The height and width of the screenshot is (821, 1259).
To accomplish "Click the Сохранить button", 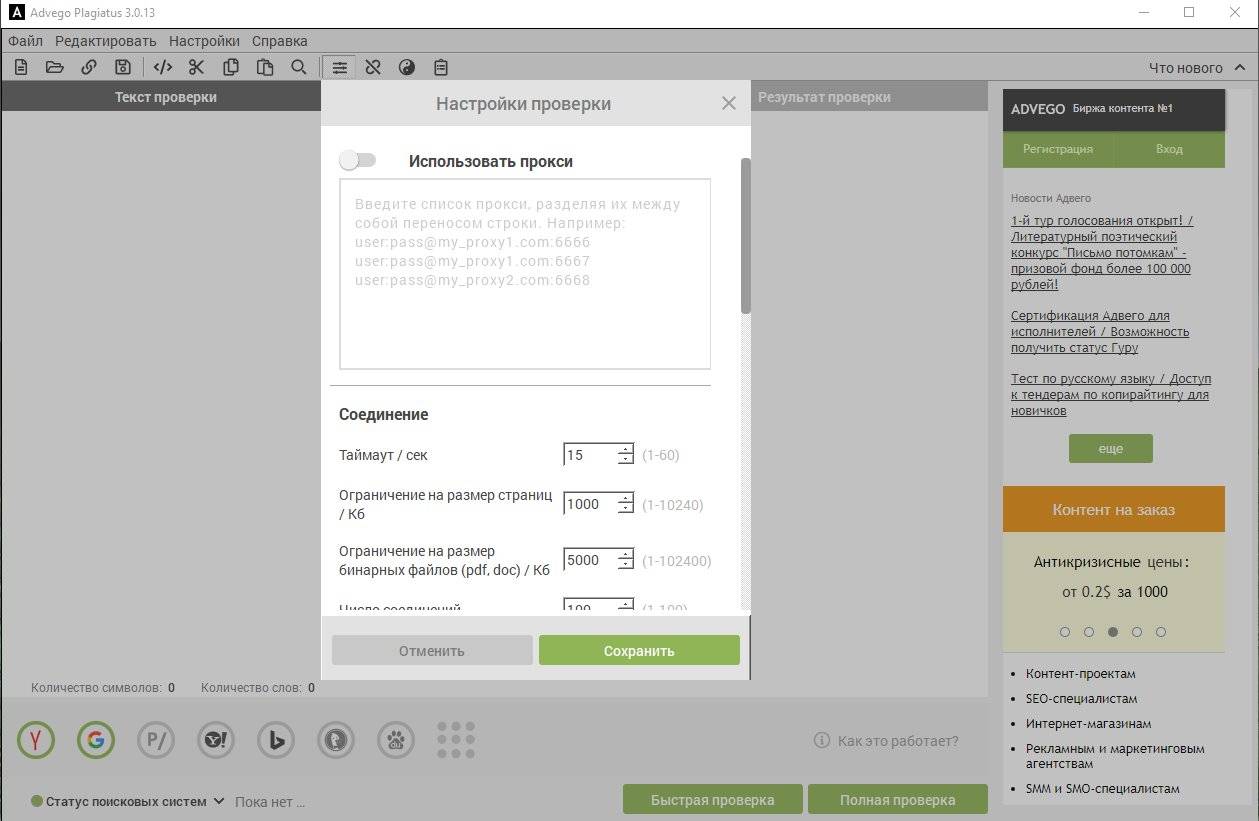I will coord(639,651).
